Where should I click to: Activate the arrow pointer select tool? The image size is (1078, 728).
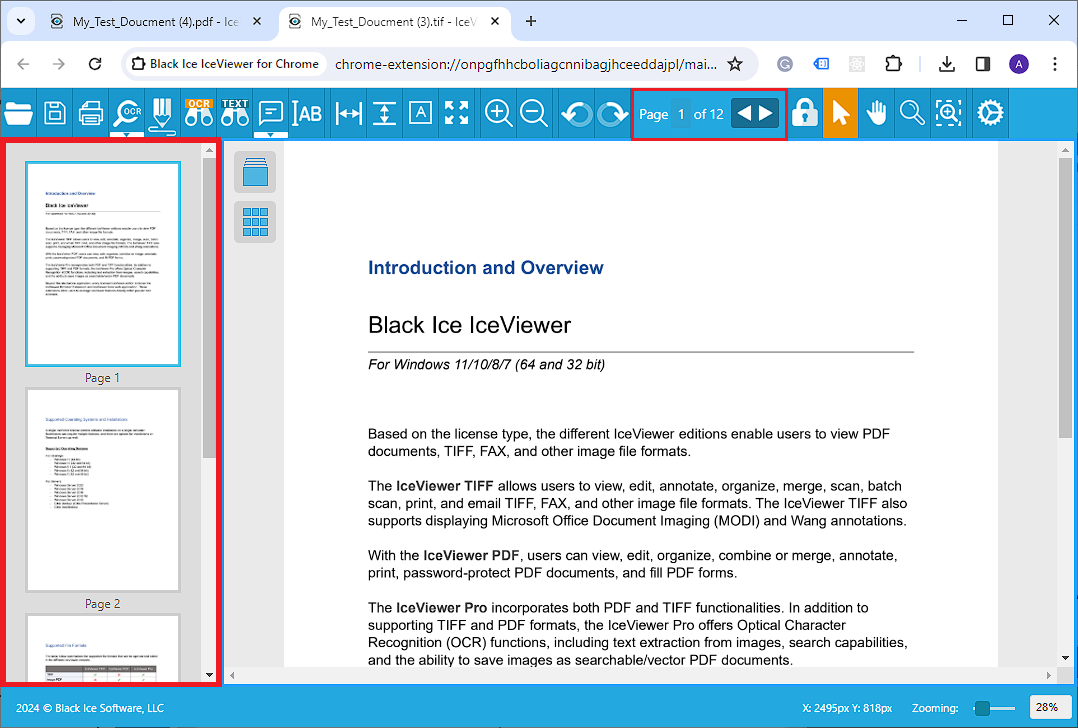(840, 113)
